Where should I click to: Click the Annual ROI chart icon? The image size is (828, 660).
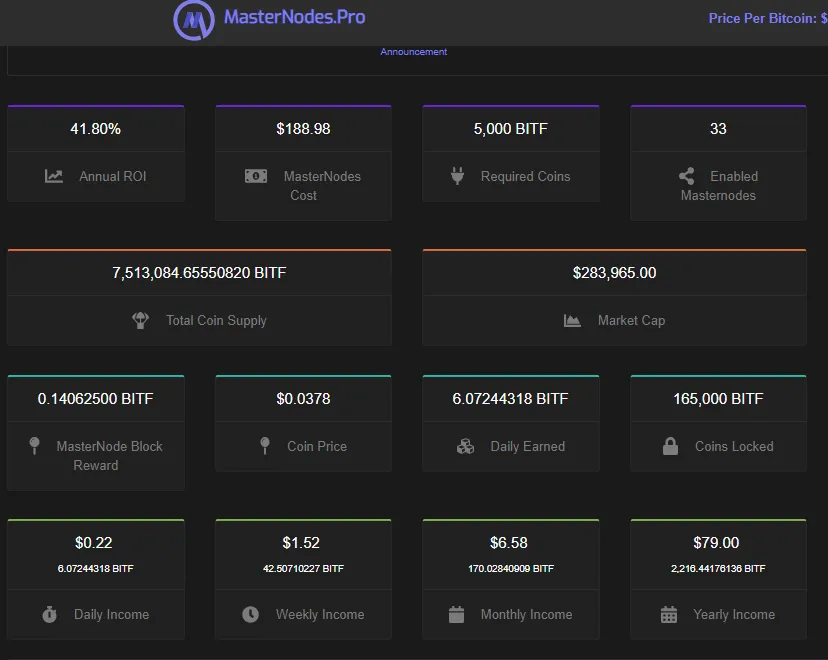(53, 176)
